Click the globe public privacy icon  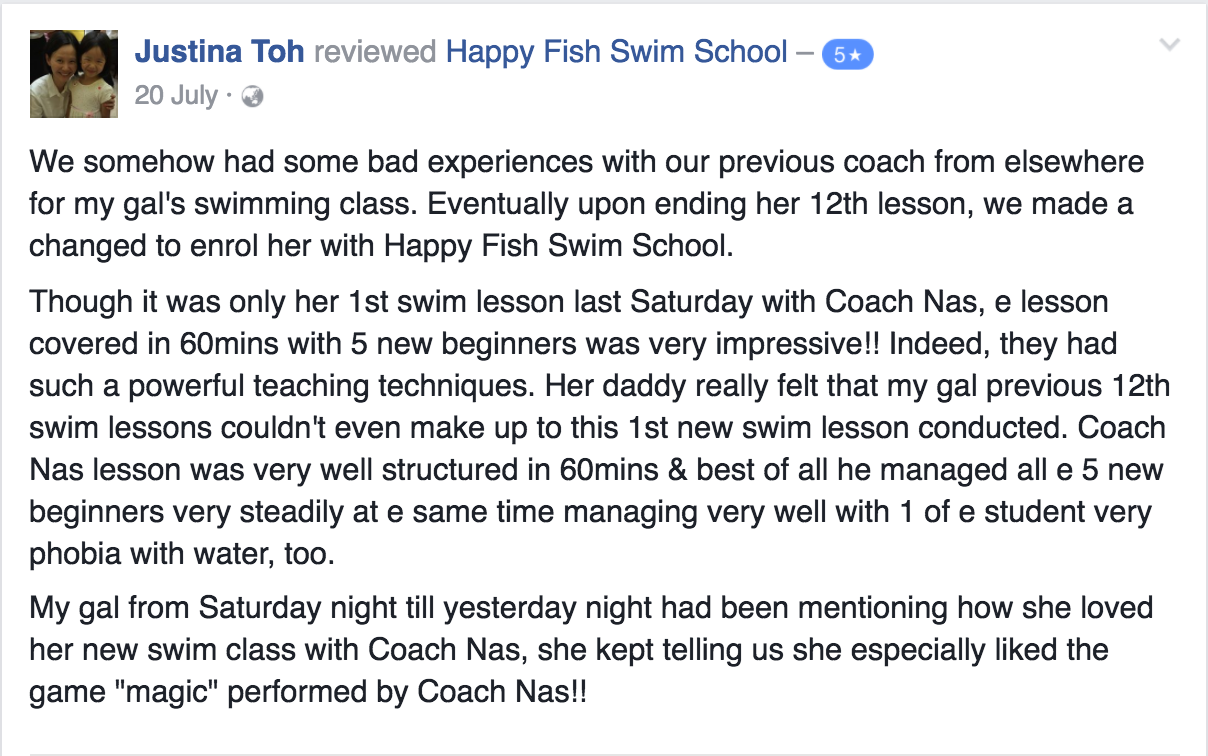tap(253, 97)
